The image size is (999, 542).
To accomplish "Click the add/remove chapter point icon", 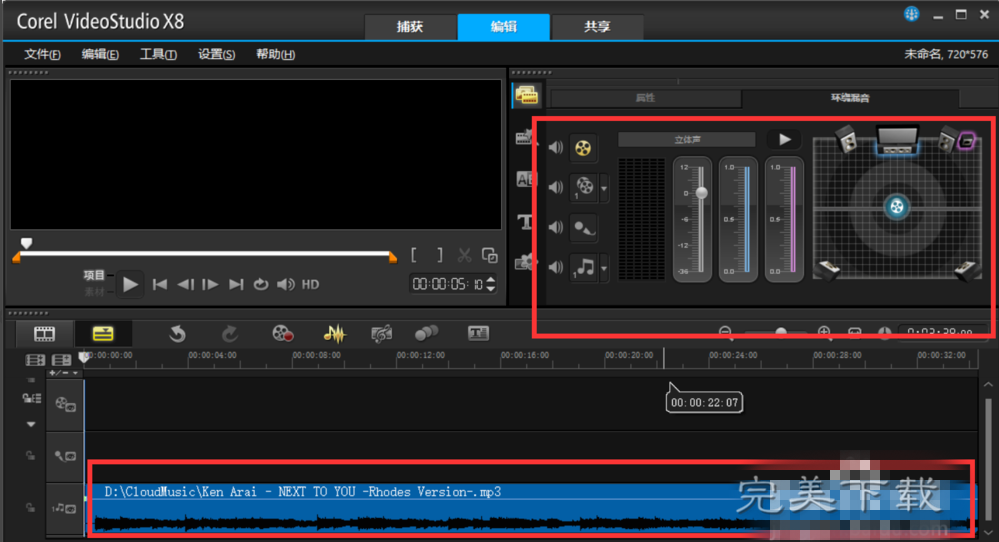I will (55, 373).
